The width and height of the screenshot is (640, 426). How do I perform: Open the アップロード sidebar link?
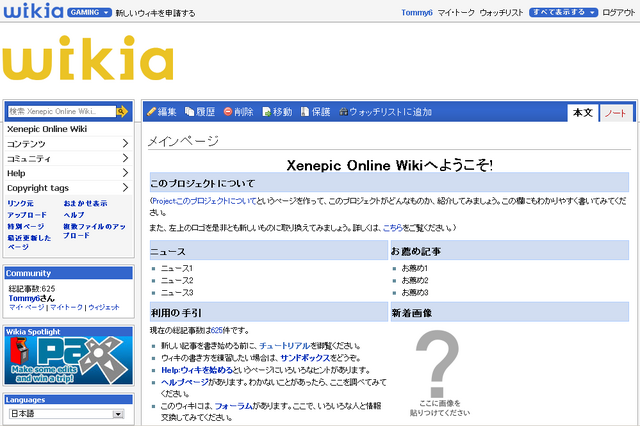(x=27, y=215)
